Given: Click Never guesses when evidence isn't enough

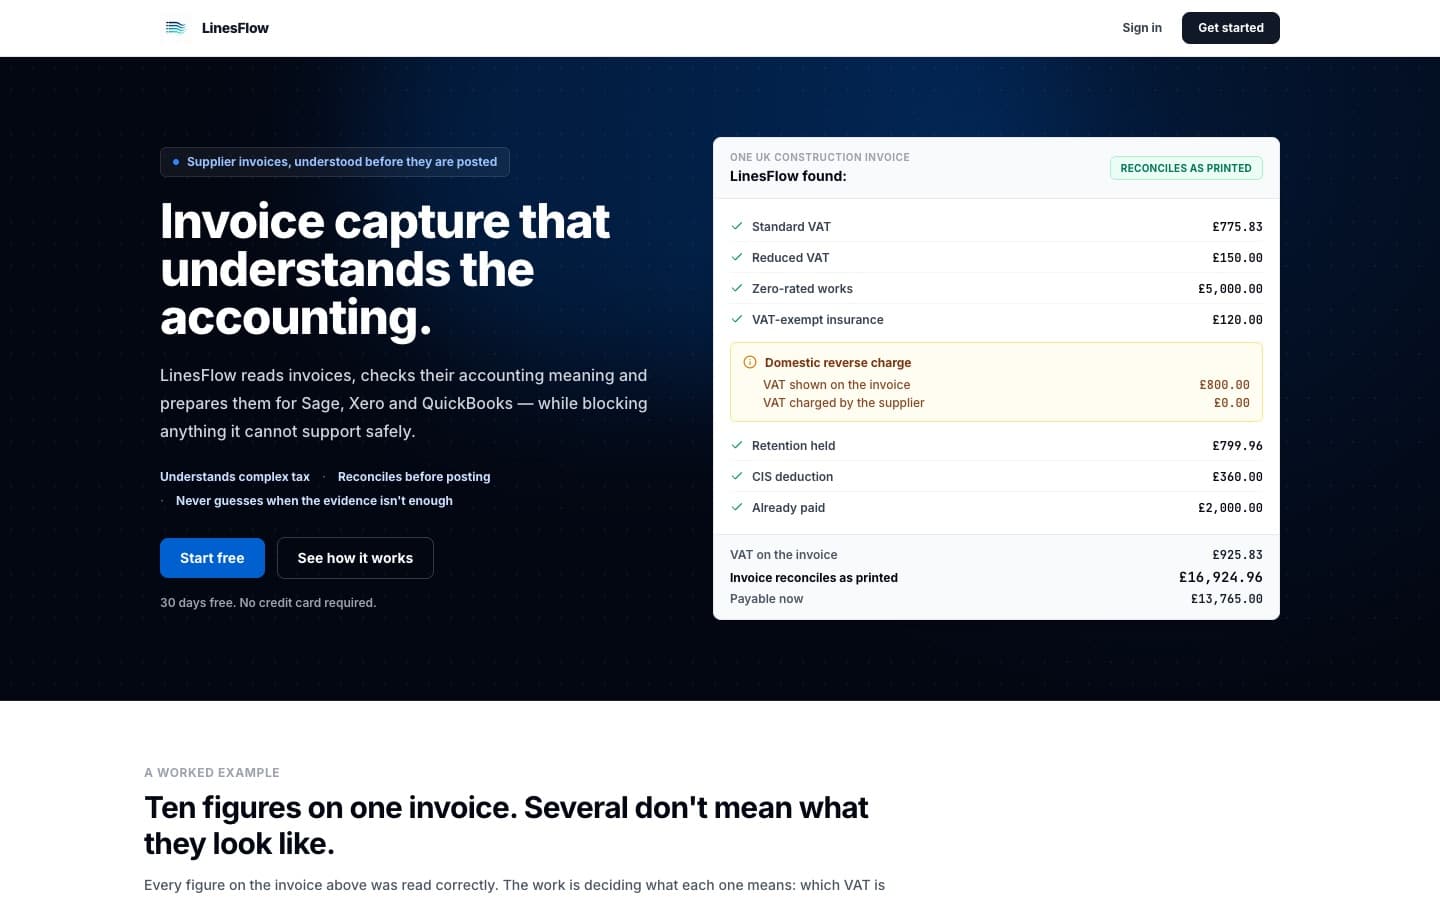Looking at the screenshot, I should [x=314, y=501].
